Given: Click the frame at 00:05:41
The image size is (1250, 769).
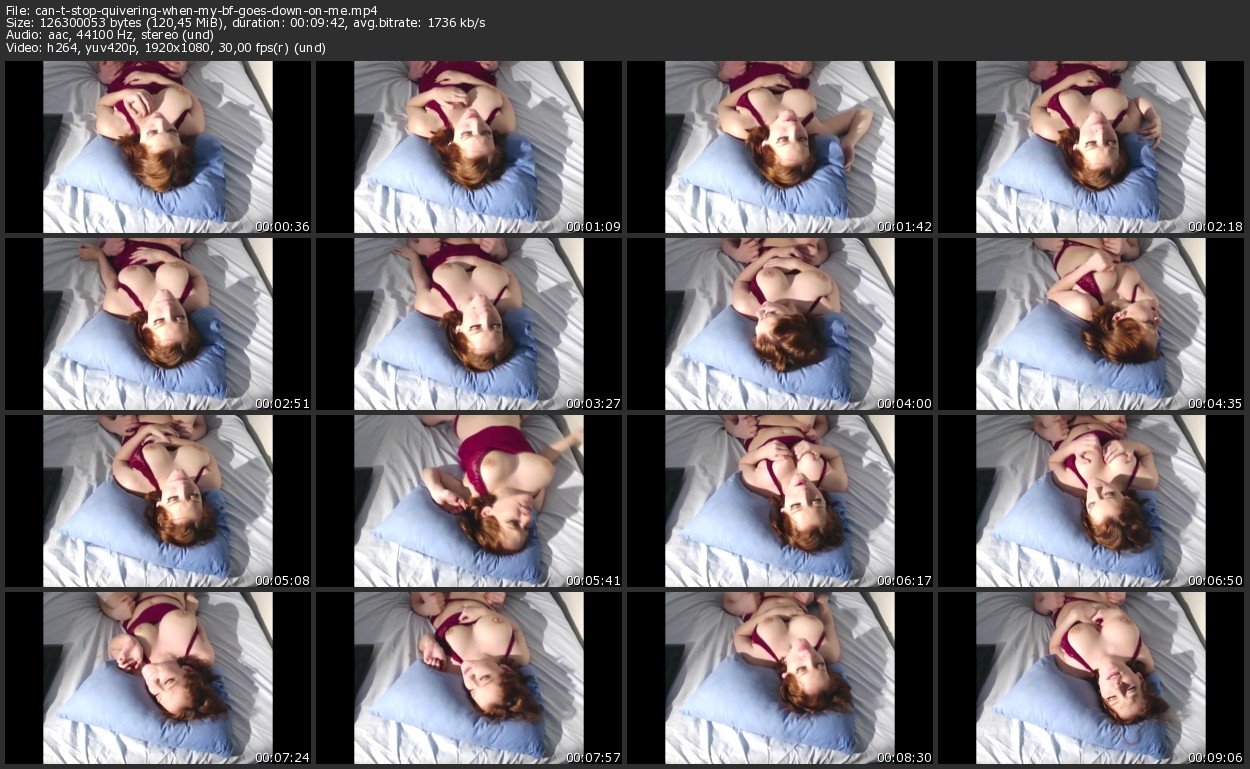Looking at the screenshot, I should coord(469,500).
